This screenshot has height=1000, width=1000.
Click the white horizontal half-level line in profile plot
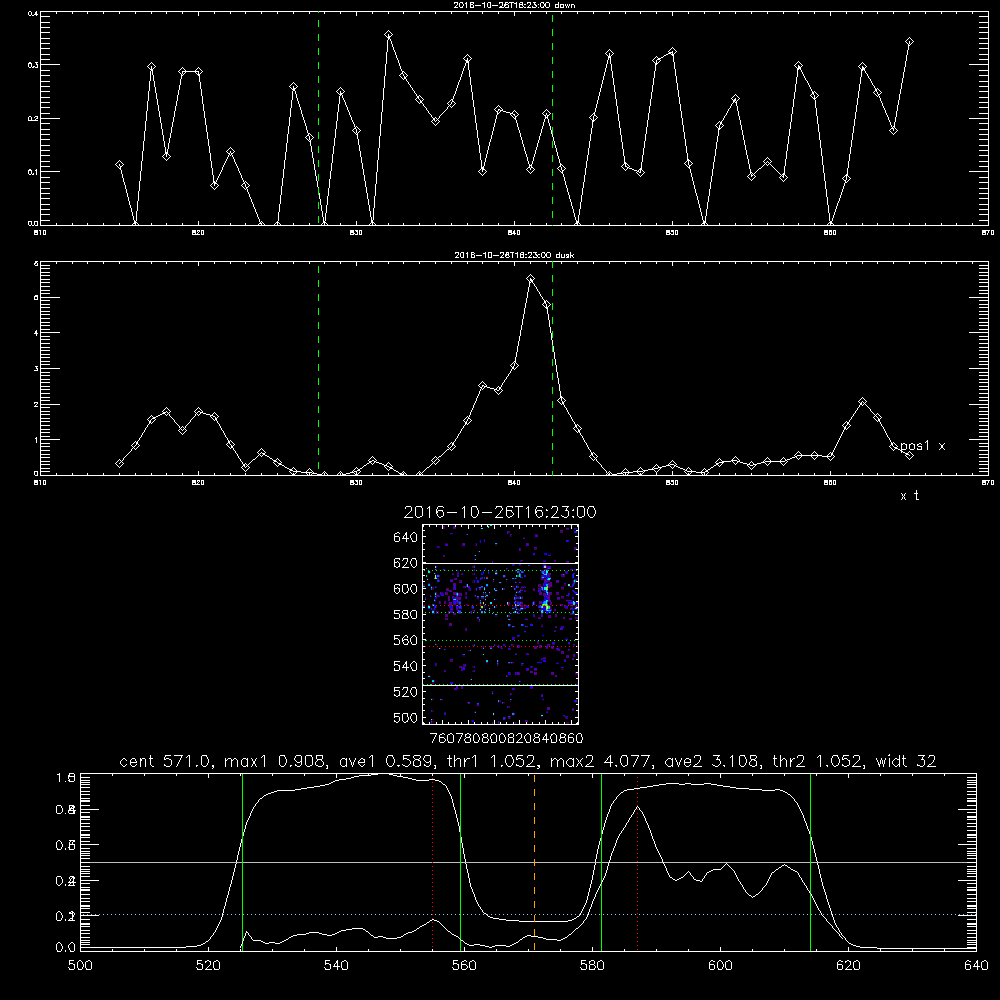(x=528, y=862)
